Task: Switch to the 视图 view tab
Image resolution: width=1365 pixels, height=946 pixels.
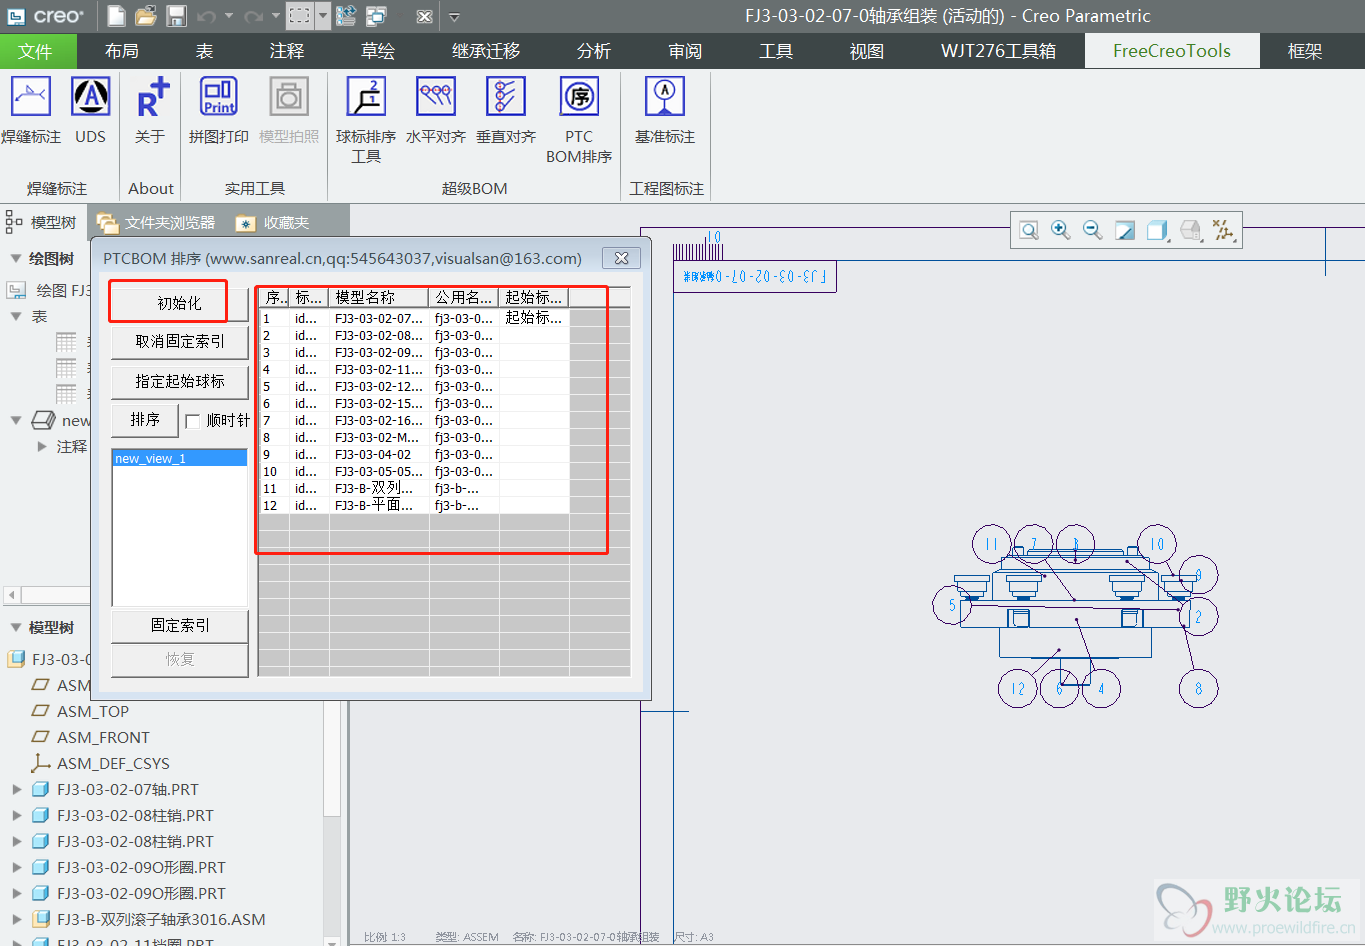Action: tap(867, 51)
